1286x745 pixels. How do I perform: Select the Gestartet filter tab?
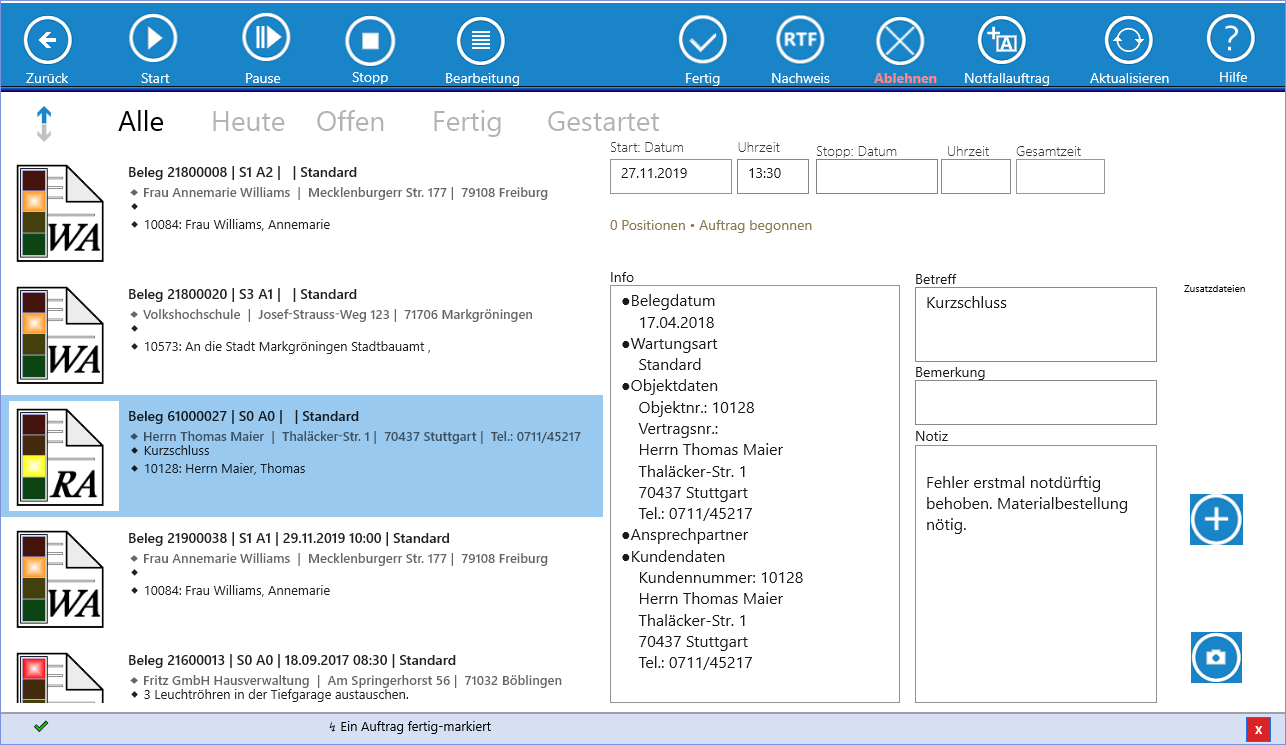coord(603,122)
